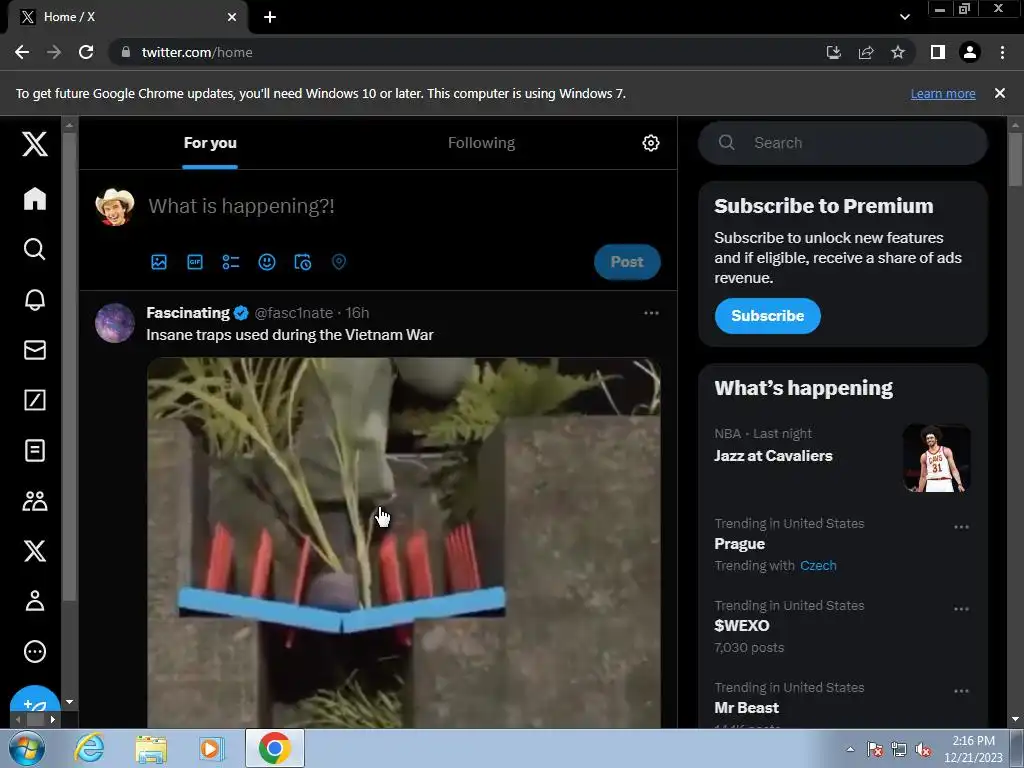Image resolution: width=1024 pixels, height=768 pixels.
Task: Open @fasc1nate profile handle
Action: pyautogui.click(x=294, y=313)
